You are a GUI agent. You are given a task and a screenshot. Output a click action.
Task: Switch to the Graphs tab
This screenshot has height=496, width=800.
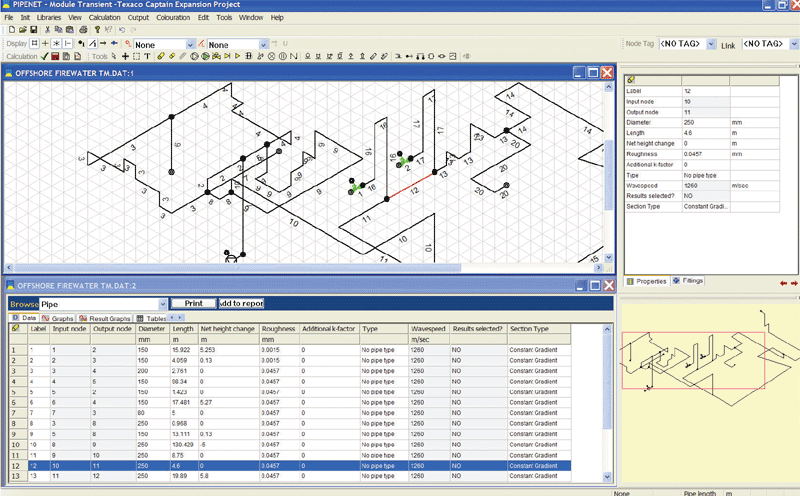click(x=58, y=318)
